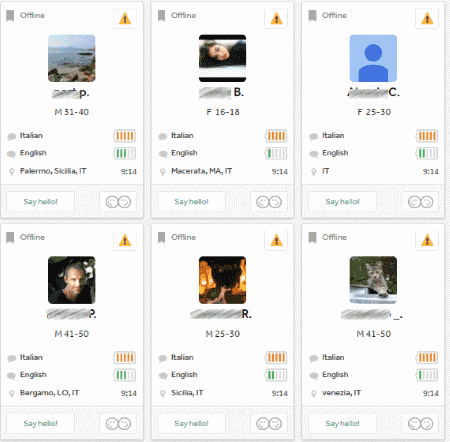Viewport: 450px width, 442px height.
Task: Say hello to the Sicilia member
Action: point(192,424)
